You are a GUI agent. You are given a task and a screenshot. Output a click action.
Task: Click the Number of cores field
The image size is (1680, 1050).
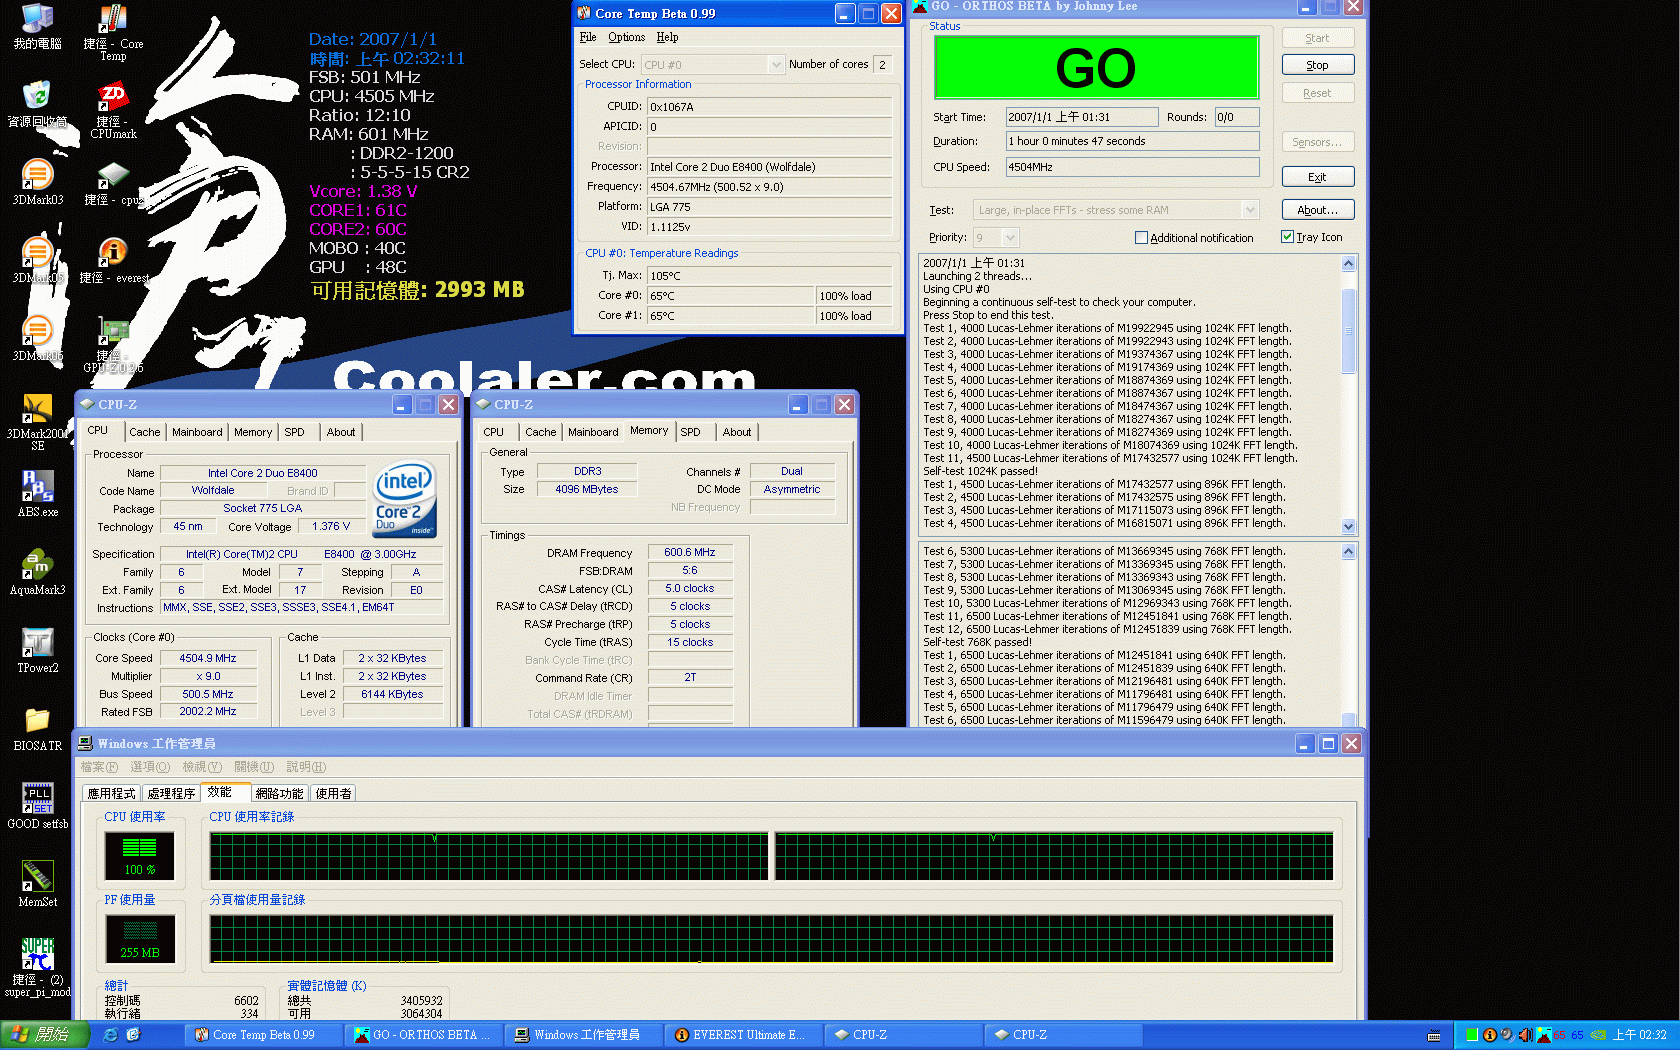[882, 64]
